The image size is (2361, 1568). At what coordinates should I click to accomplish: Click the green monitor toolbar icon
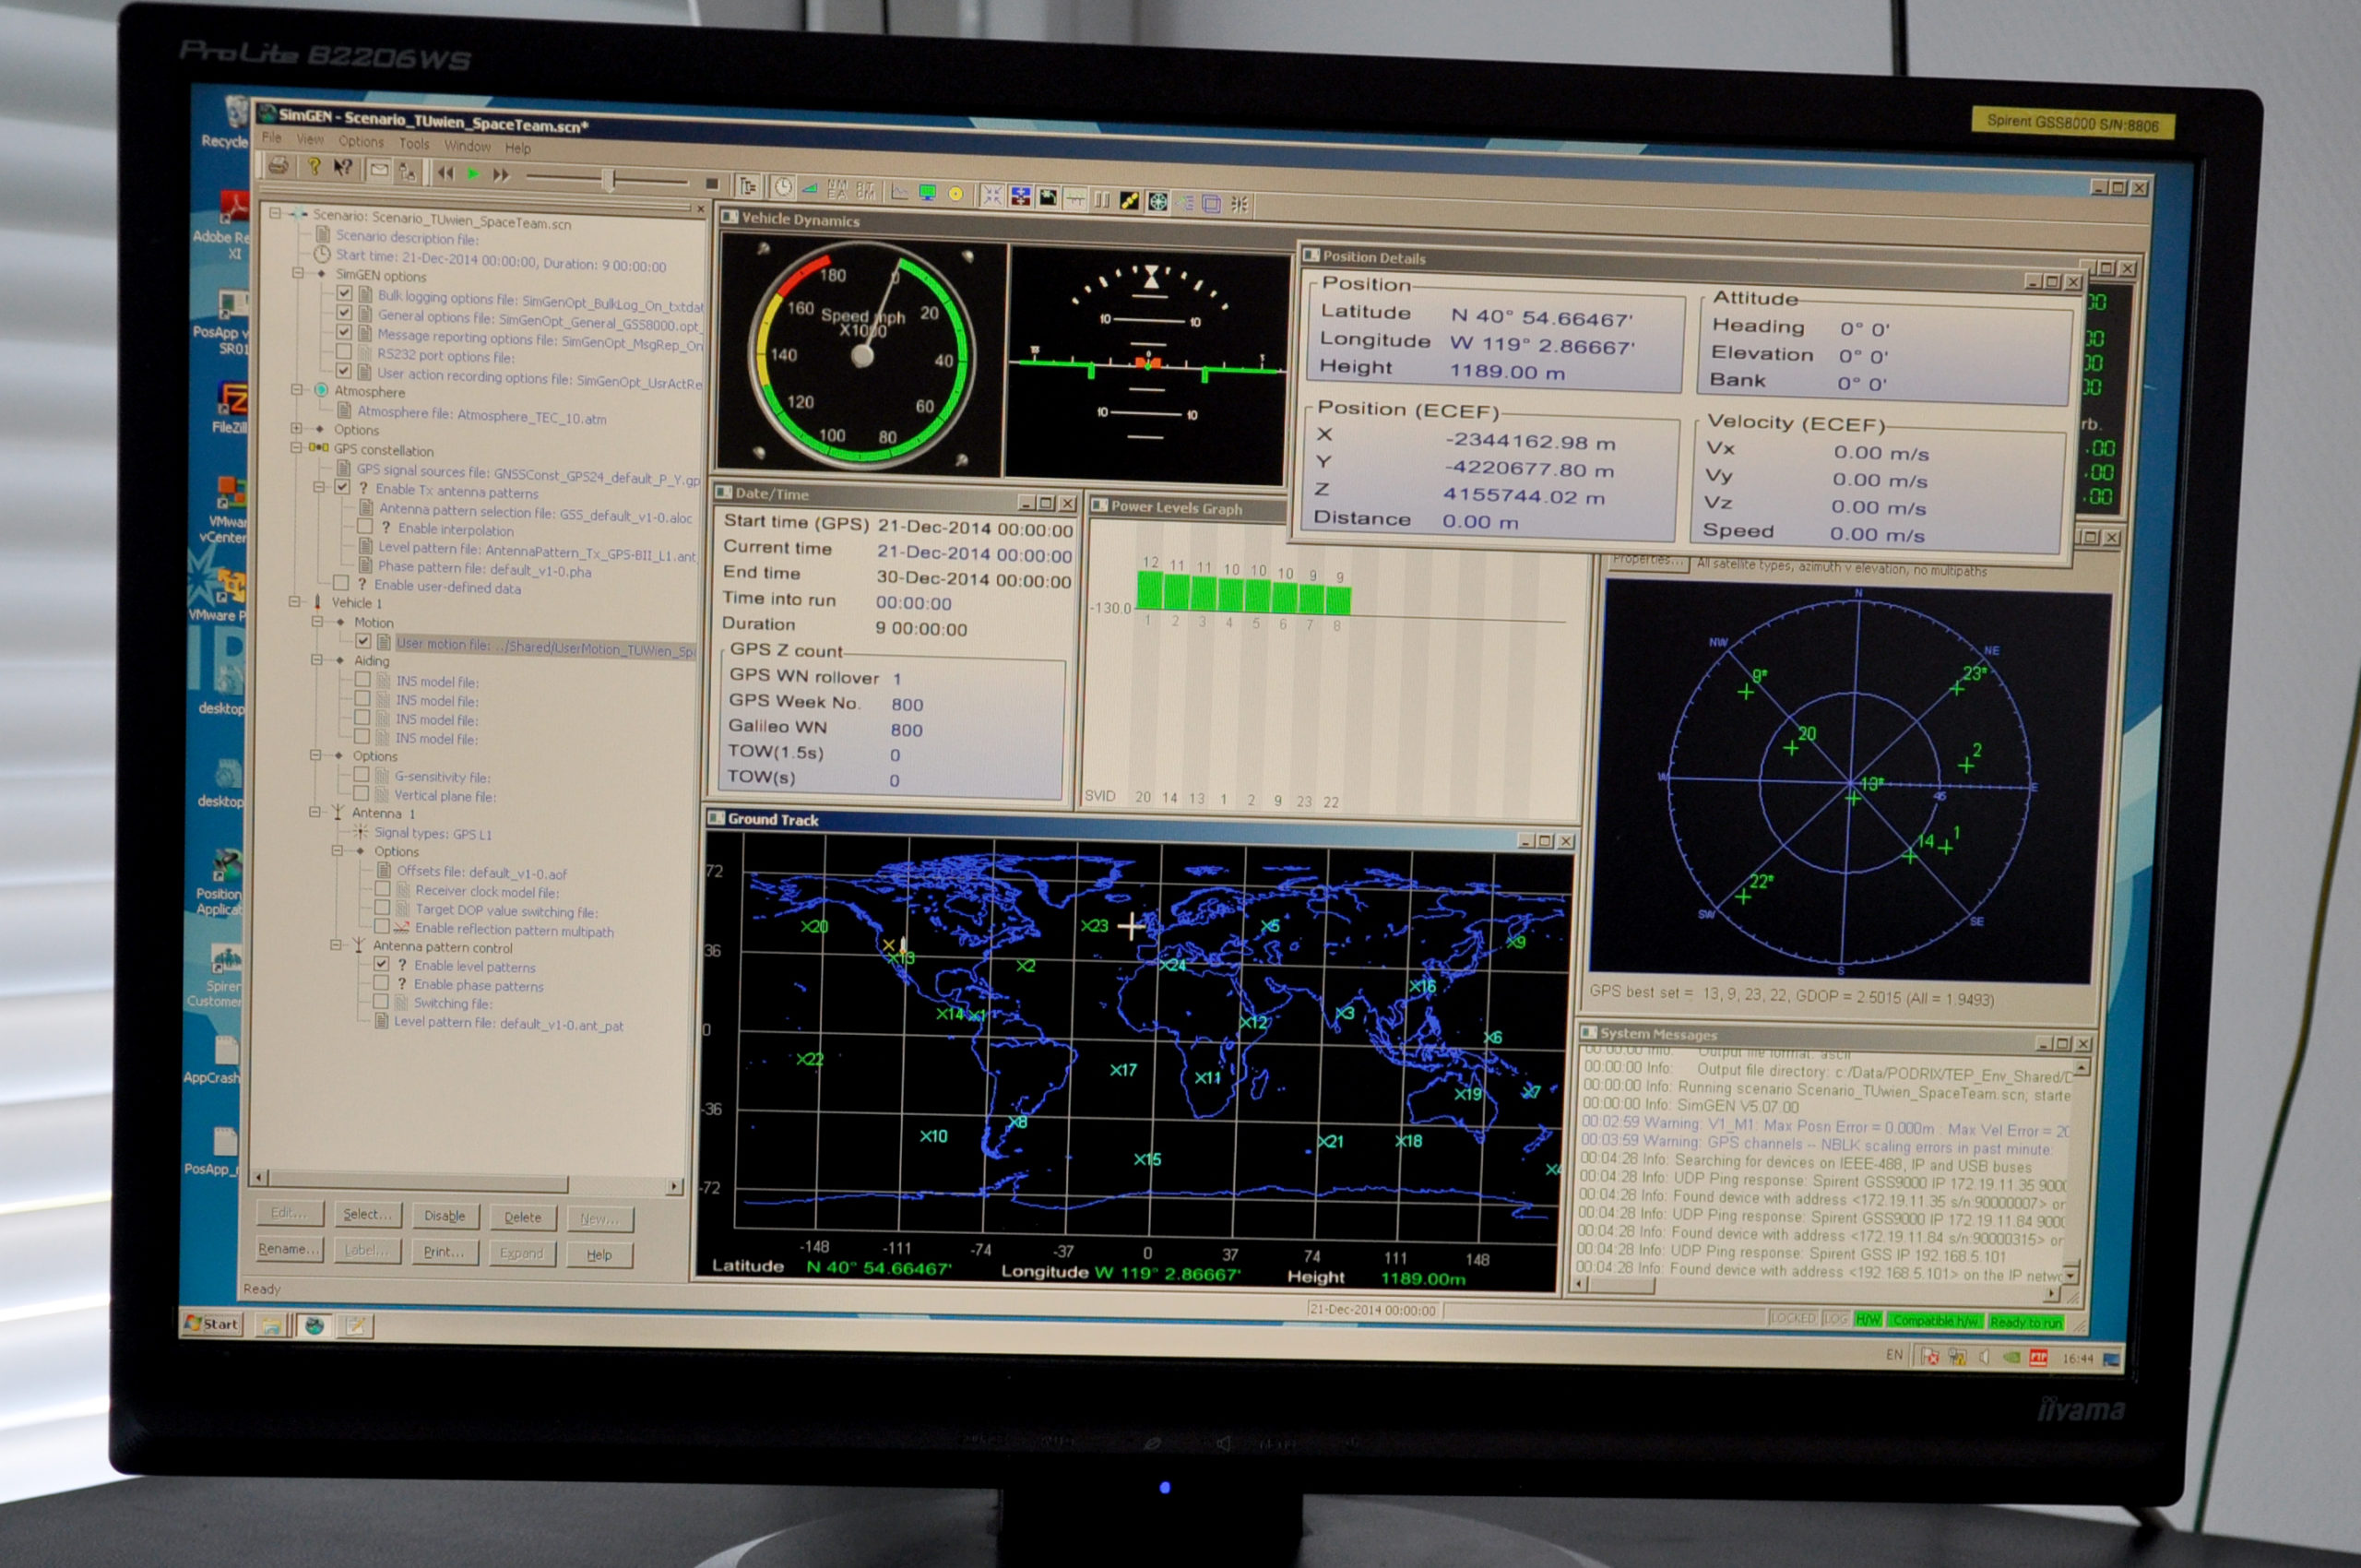[927, 192]
